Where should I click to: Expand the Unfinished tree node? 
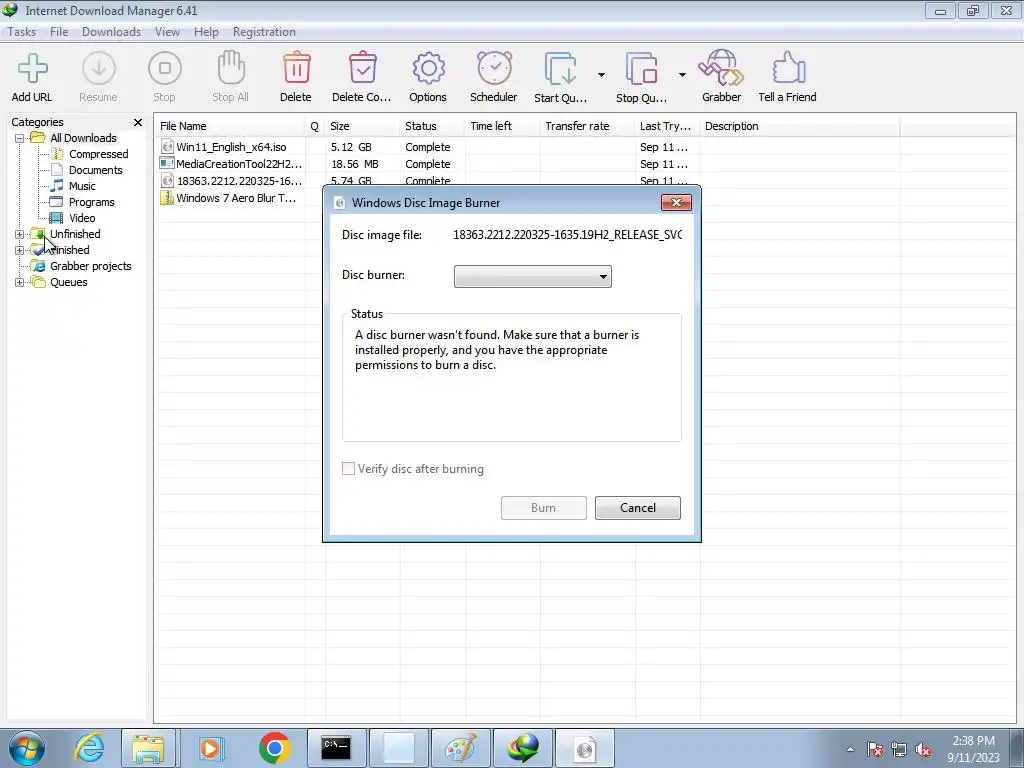(x=20, y=234)
